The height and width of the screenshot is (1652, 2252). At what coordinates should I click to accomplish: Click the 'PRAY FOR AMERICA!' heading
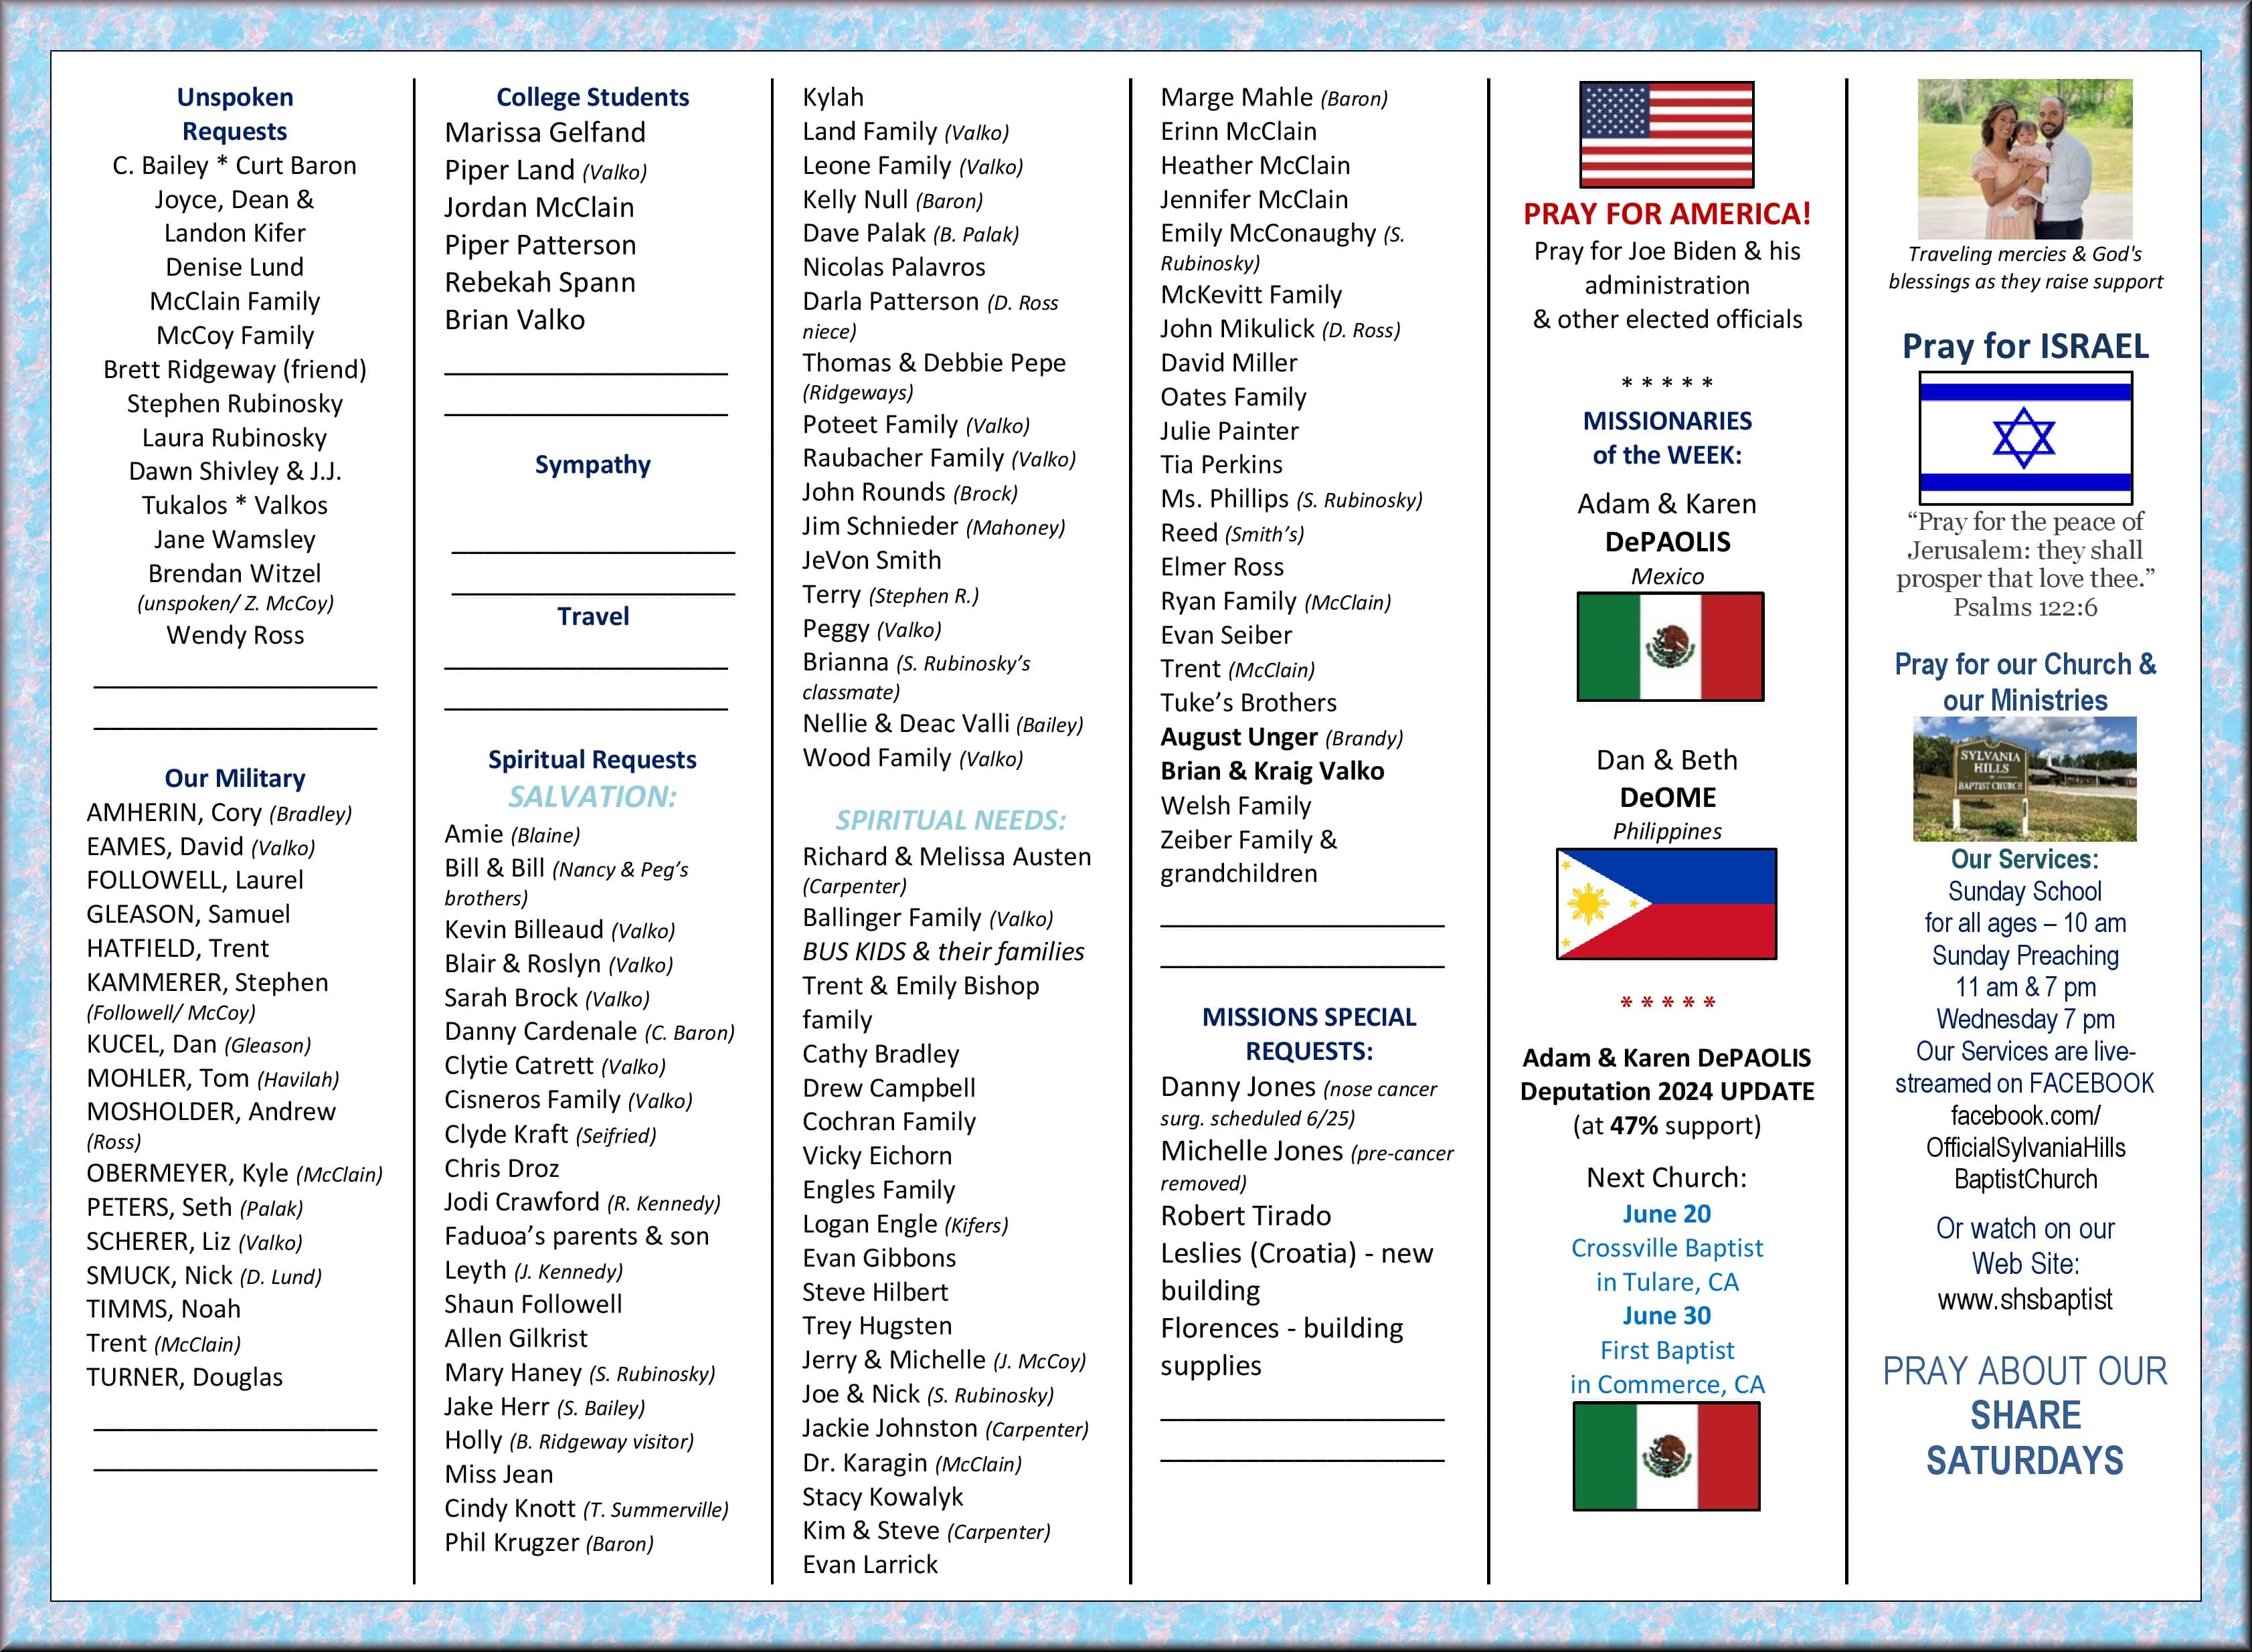(x=1667, y=213)
